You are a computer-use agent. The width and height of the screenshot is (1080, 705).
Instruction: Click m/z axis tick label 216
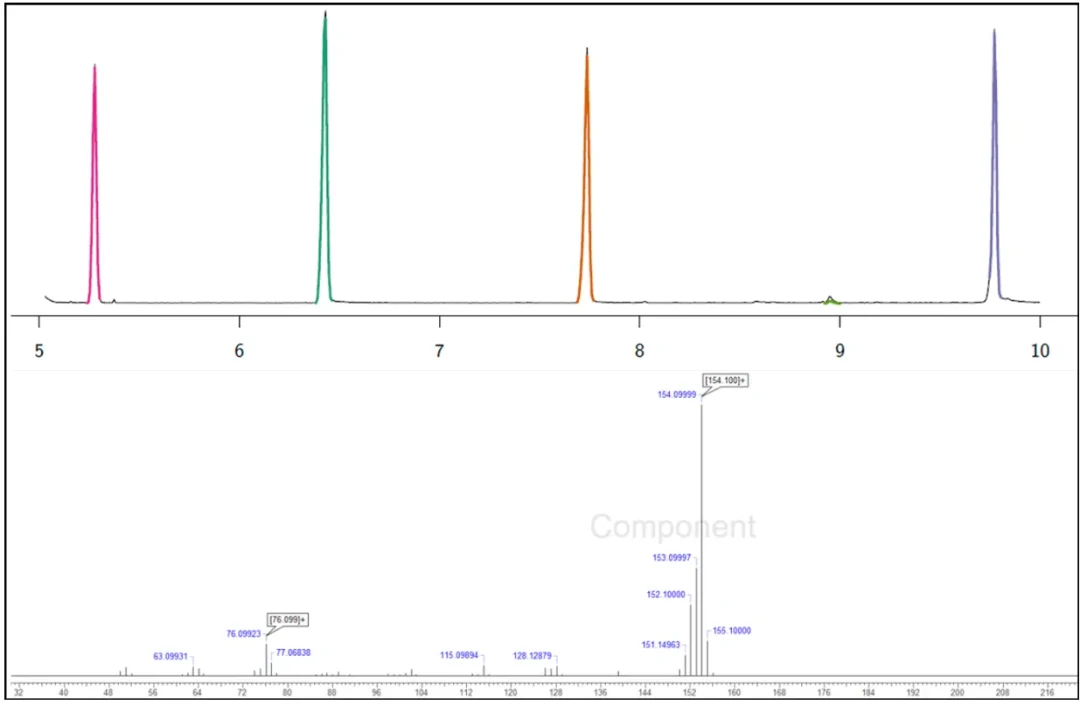1047,693
